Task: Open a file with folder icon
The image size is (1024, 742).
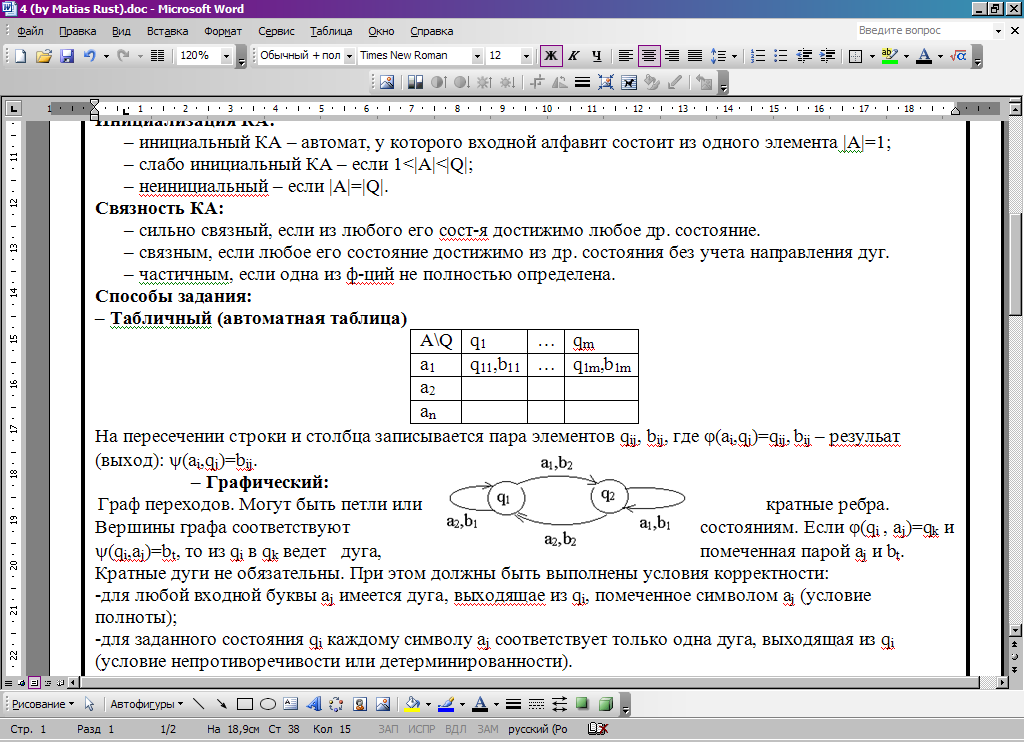Action: 44,56
